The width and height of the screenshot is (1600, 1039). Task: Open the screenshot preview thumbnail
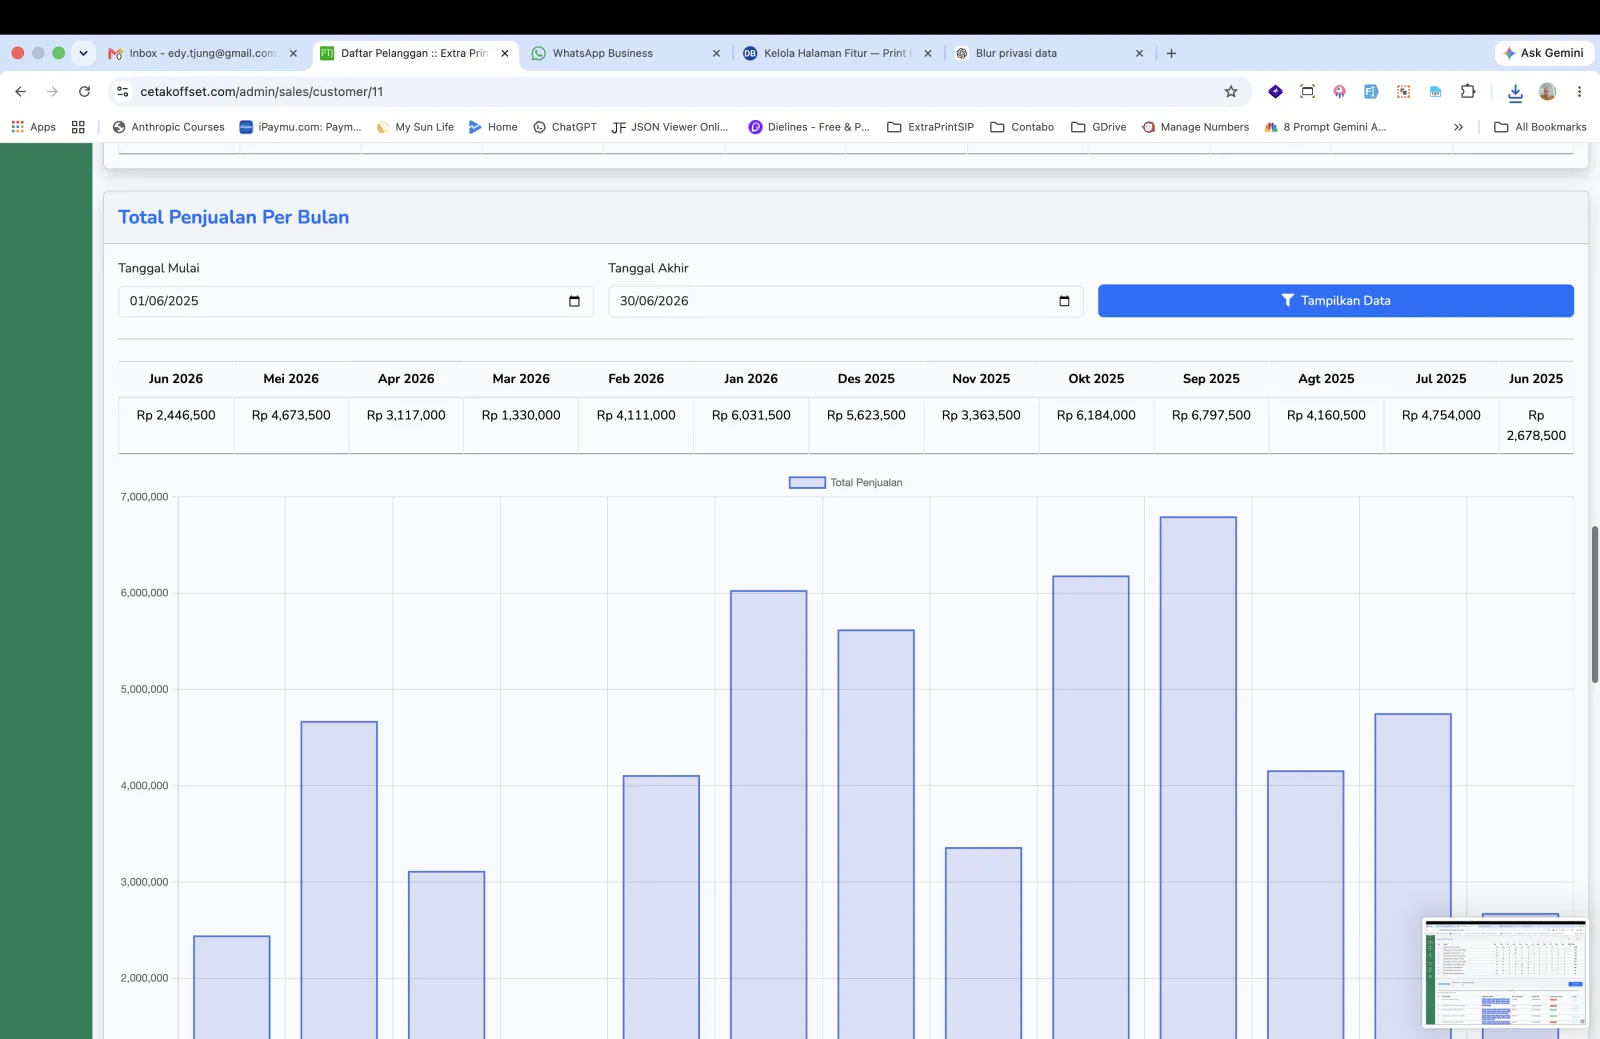point(1505,973)
